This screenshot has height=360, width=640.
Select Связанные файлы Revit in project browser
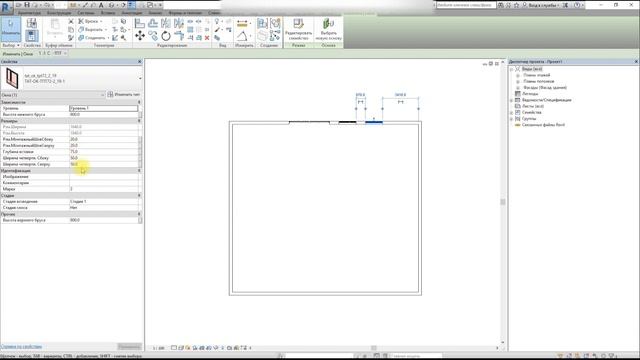543,125
